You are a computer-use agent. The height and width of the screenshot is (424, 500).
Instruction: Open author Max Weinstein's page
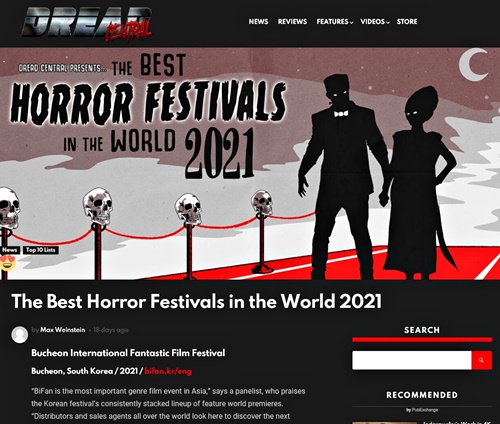point(63,330)
